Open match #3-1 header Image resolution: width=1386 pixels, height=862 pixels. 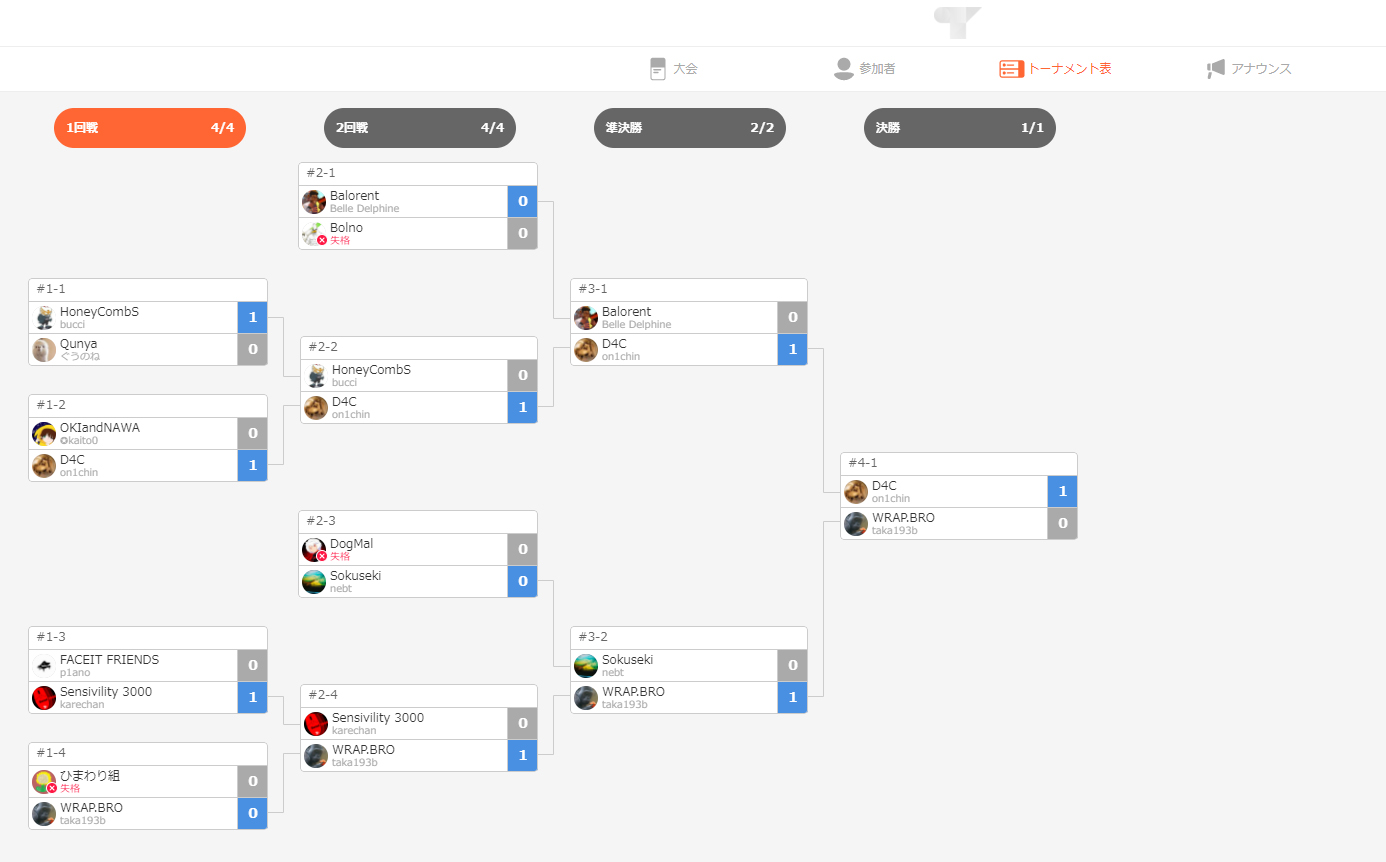[689, 290]
